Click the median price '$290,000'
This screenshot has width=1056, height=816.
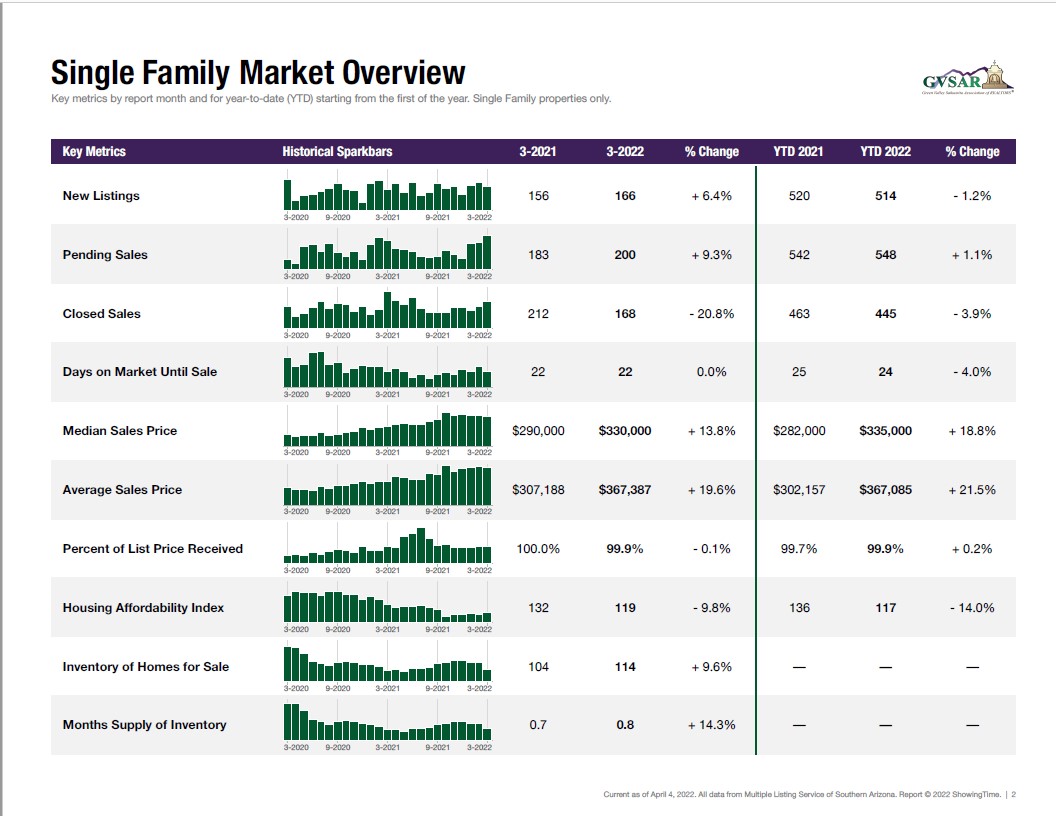point(538,431)
